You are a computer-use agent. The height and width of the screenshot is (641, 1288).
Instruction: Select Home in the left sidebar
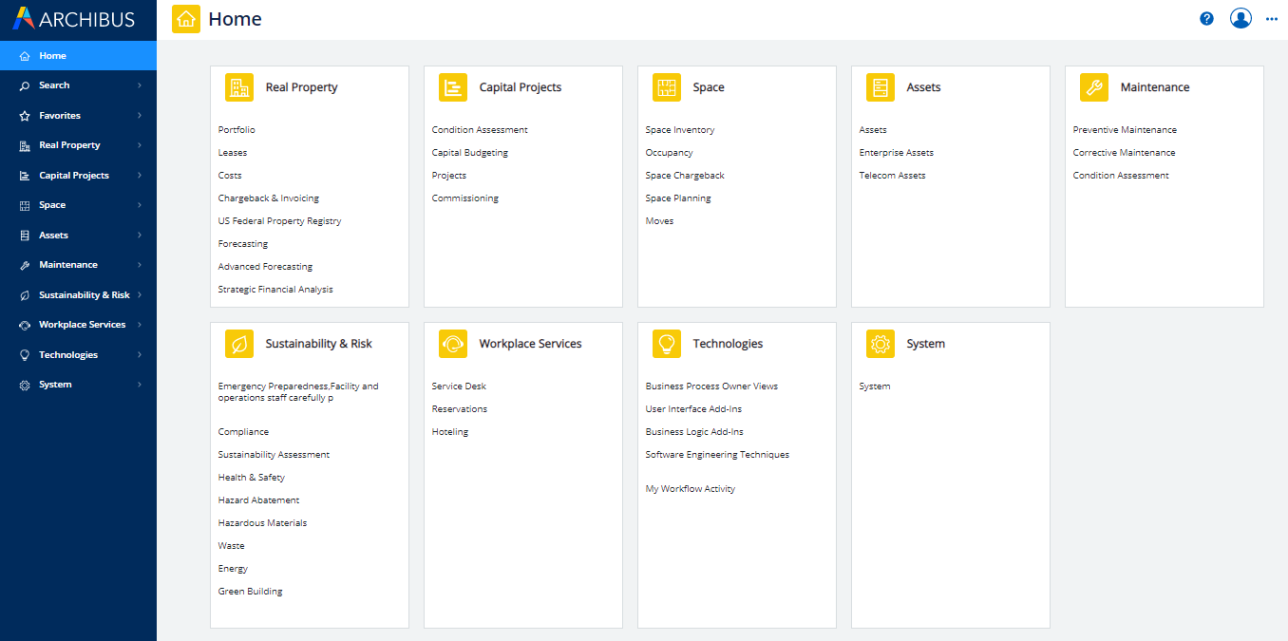tap(53, 56)
